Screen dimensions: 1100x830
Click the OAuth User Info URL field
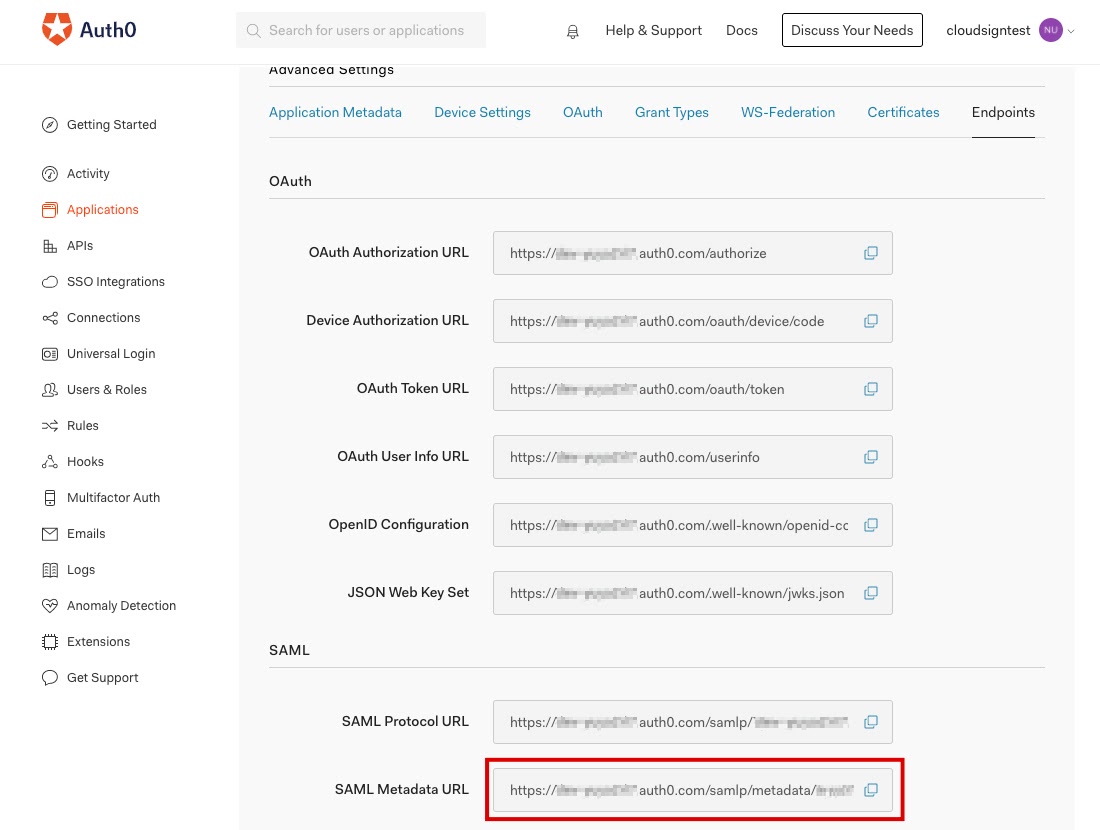point(692,457)
